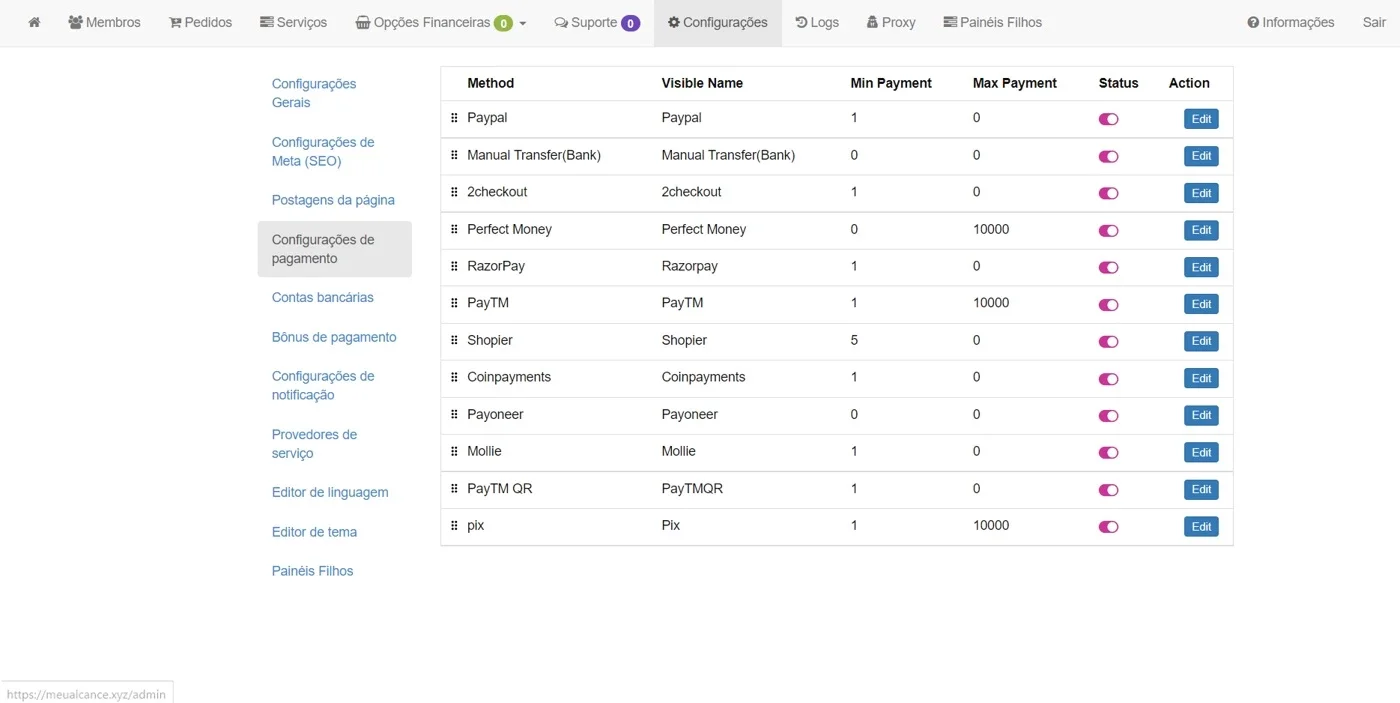Click grip icon beside Coinpayments row

pyautogui.click(x=454, y=377)
